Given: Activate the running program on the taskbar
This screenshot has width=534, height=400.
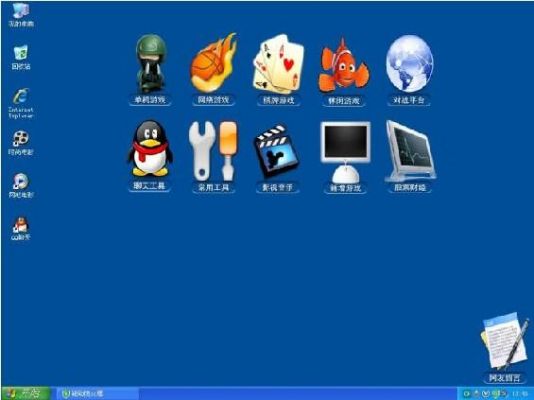Looking at the screenshot, I should 97,394.
